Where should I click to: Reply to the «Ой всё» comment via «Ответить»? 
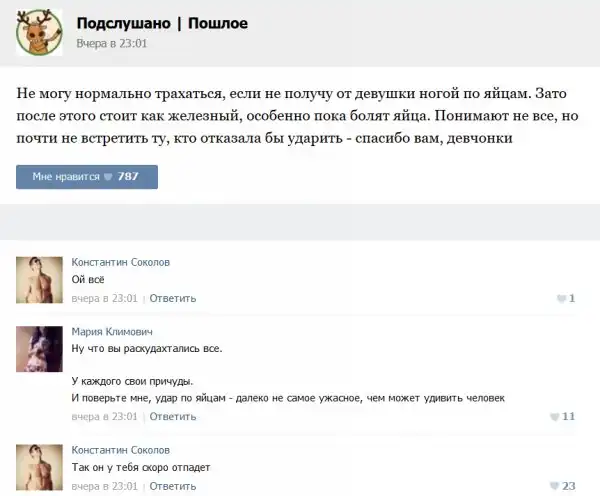[173, 298]
